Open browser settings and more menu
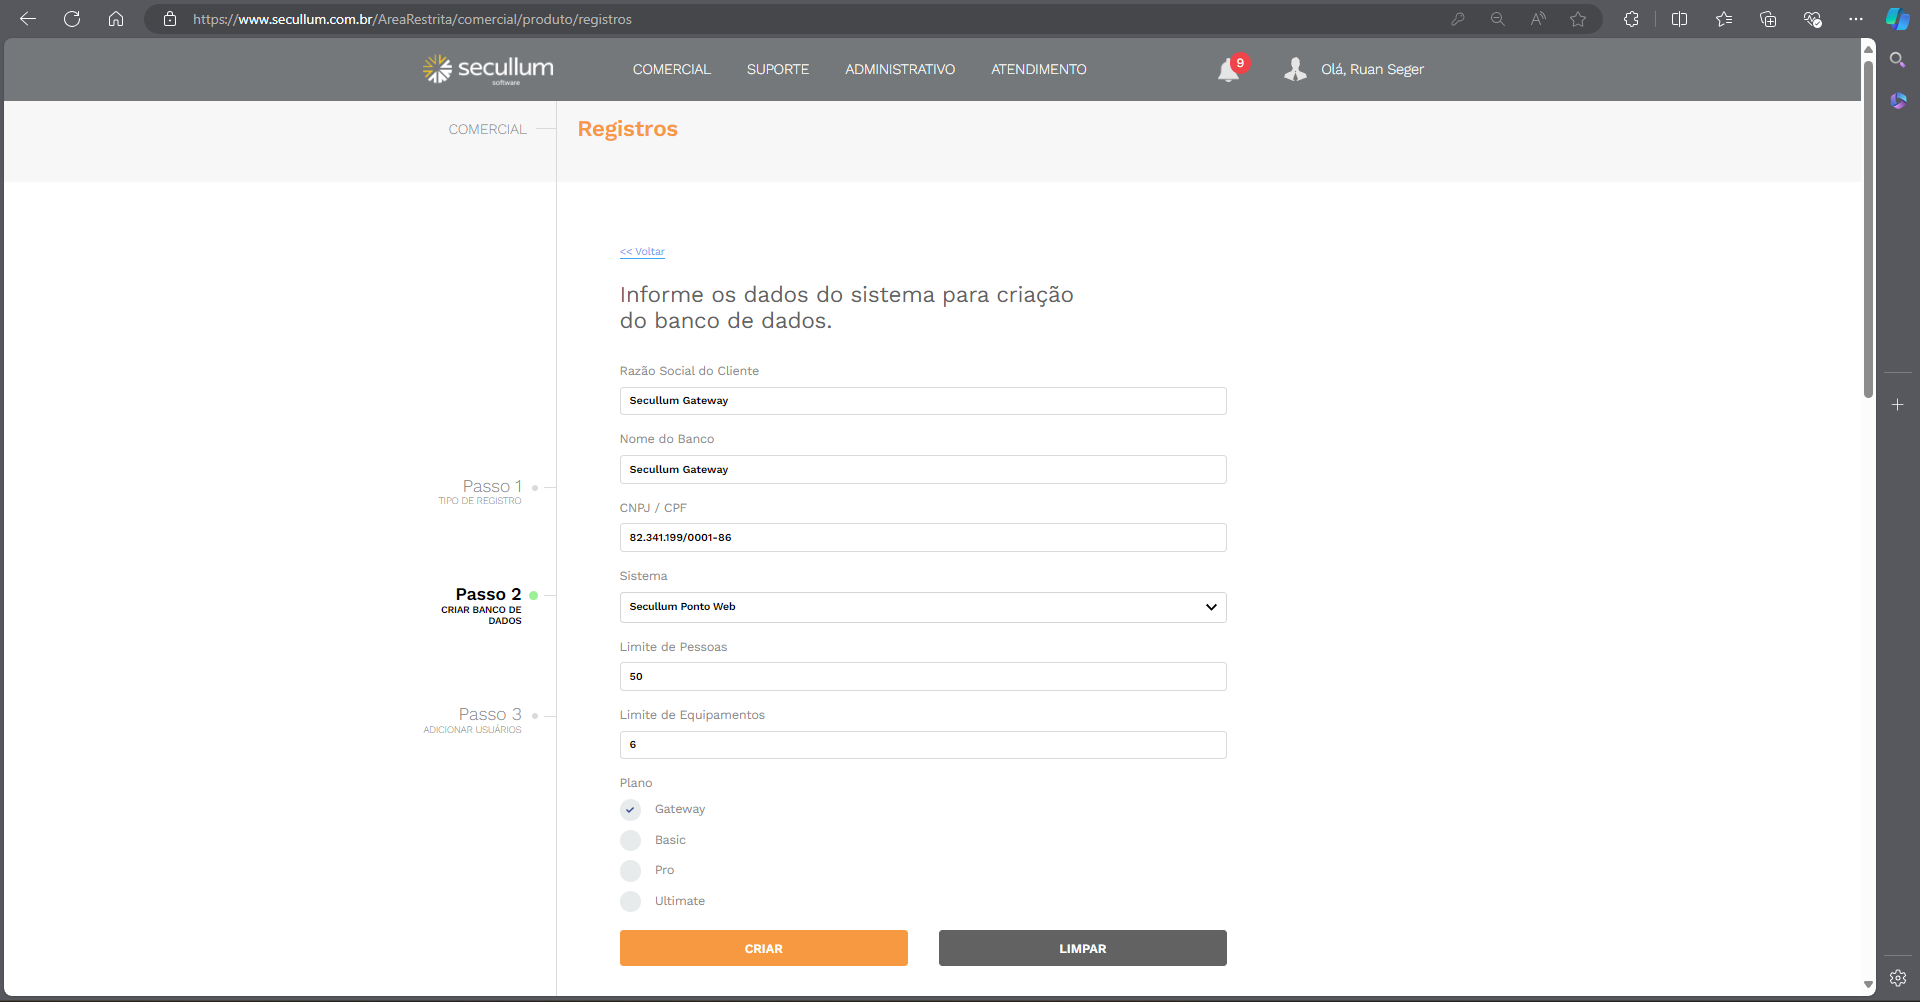Viewport: 1920px width, 1002px height. [1856, 19]
